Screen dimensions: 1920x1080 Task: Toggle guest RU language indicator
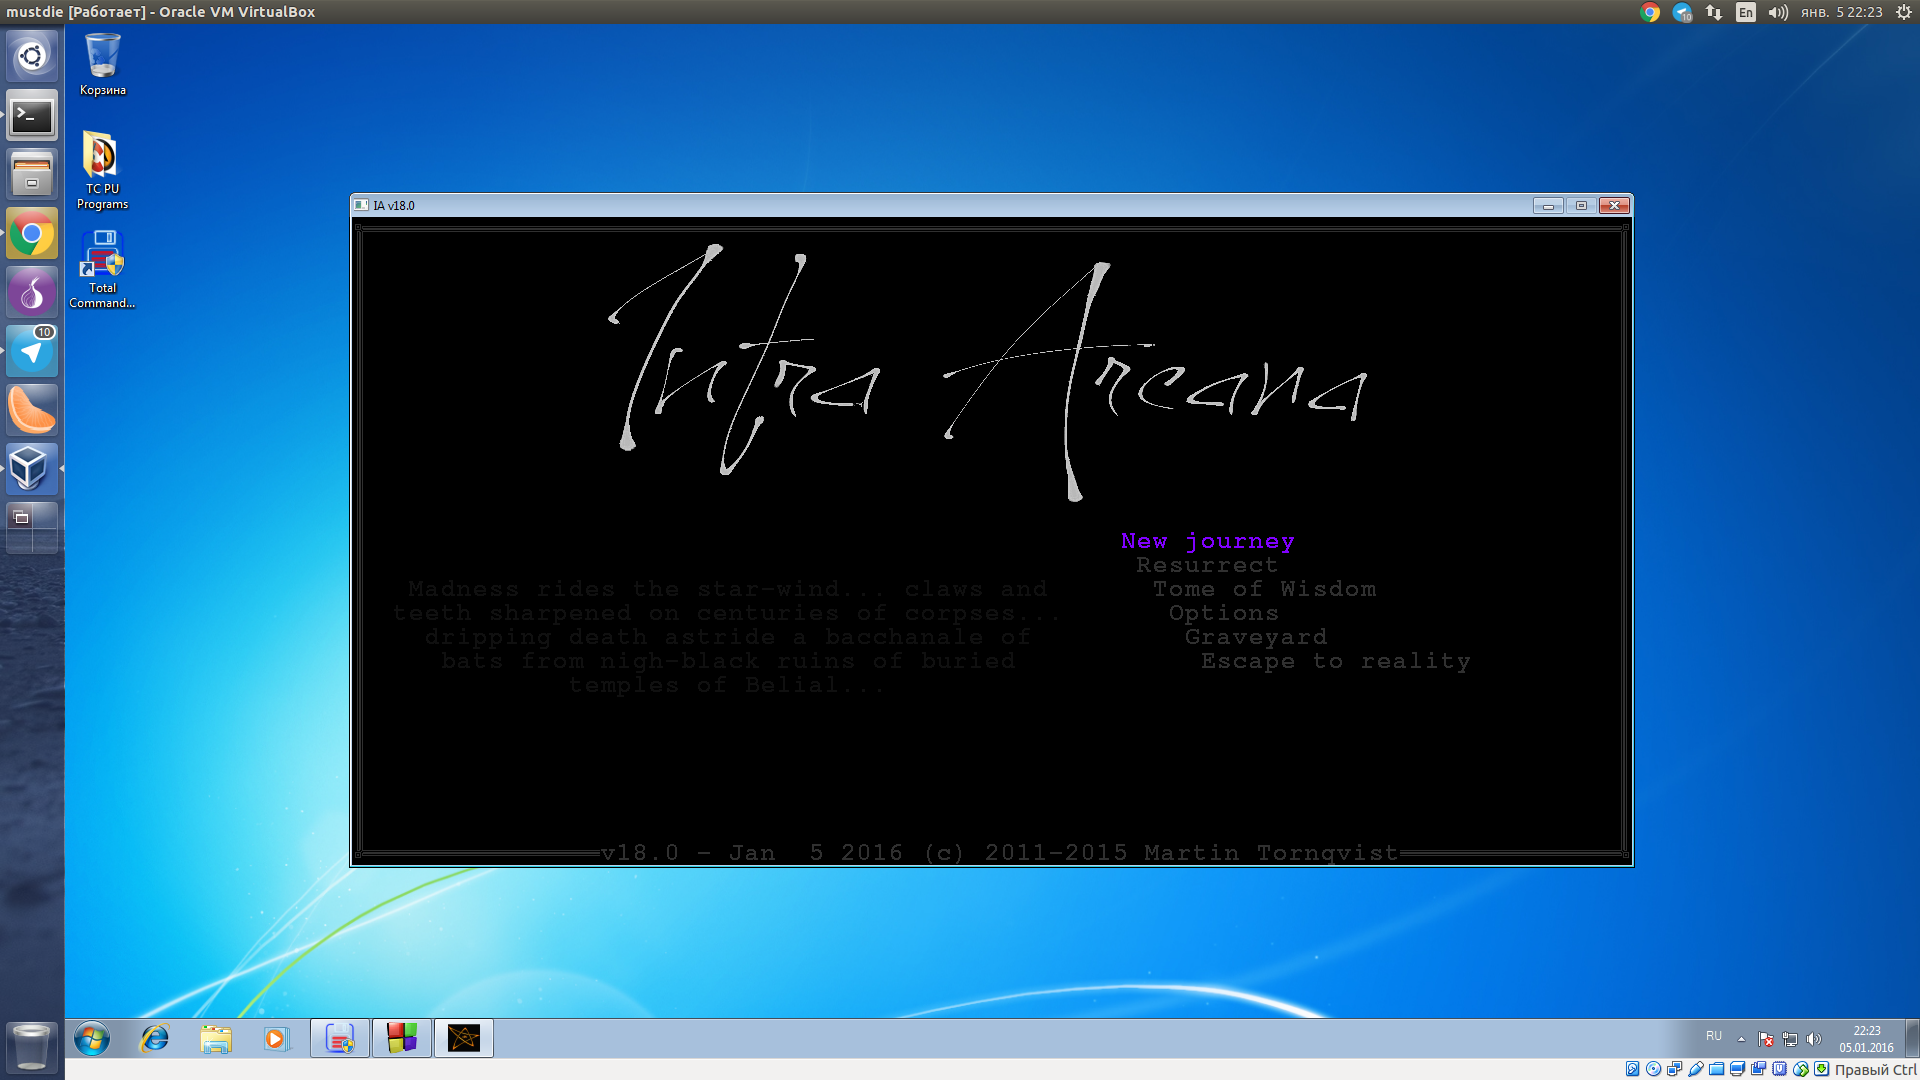(1714, 1036)
